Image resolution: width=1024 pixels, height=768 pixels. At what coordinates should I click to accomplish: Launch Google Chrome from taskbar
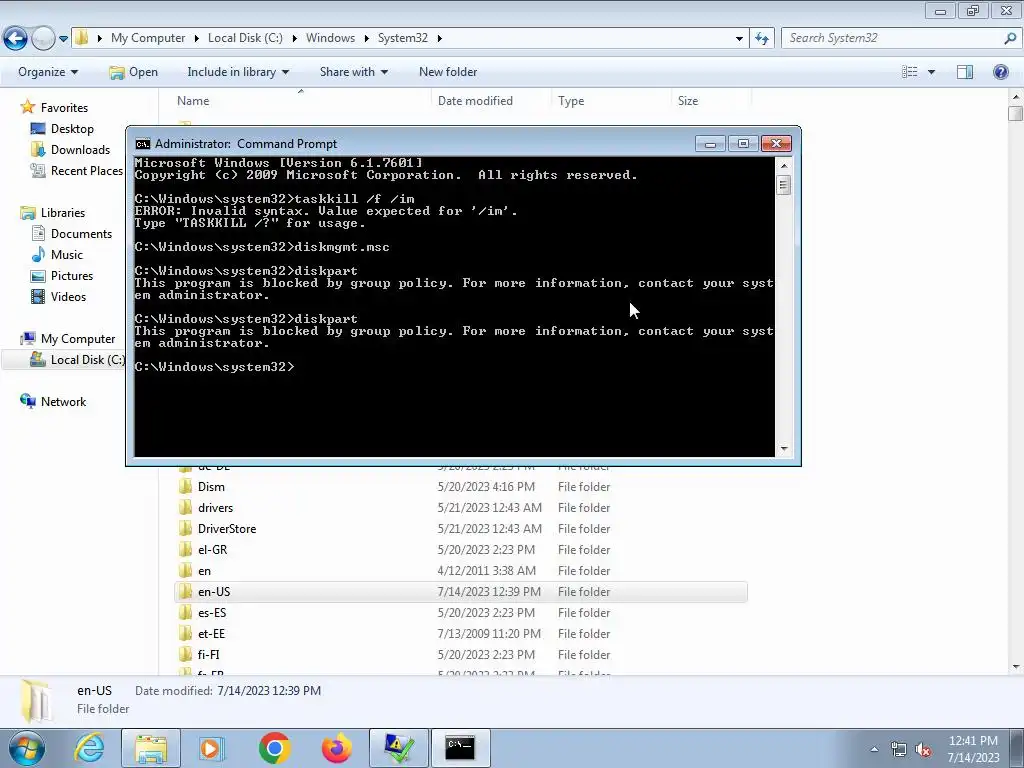[274, 748]
